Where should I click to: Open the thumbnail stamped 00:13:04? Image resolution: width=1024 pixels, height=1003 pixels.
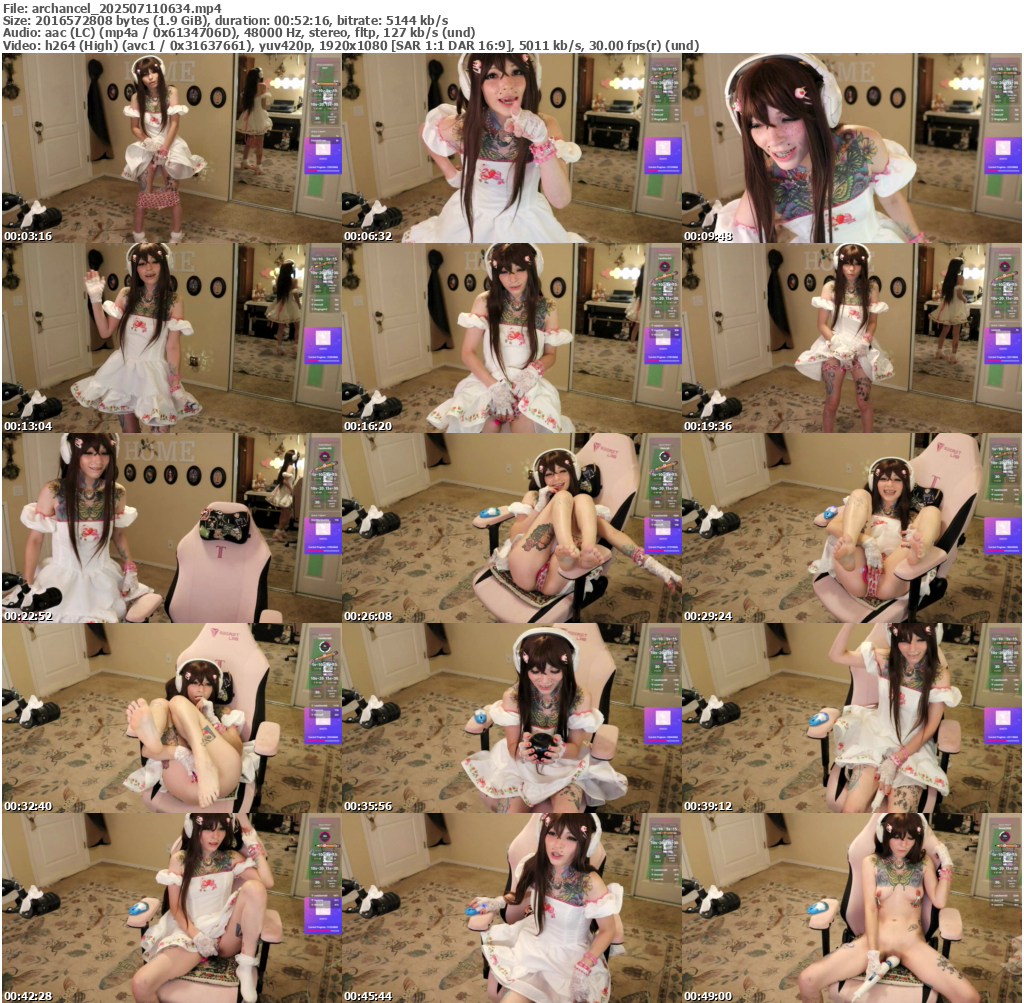tap(172, 338)
